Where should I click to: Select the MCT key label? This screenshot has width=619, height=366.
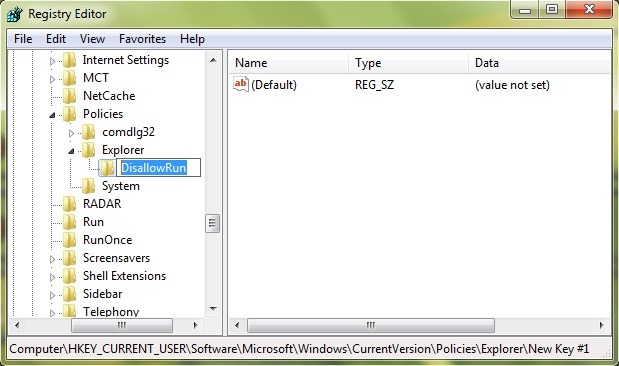click(96, 78)
